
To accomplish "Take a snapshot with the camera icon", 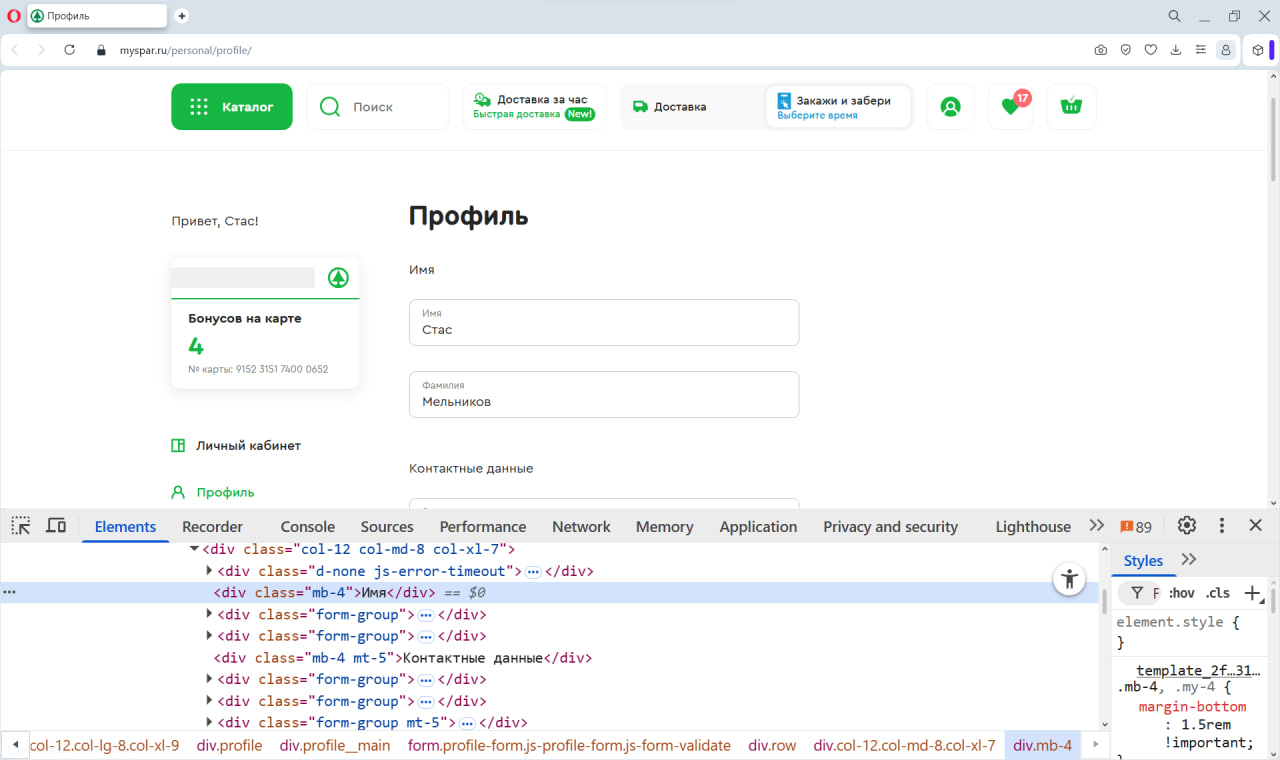I will point(1101,50).
